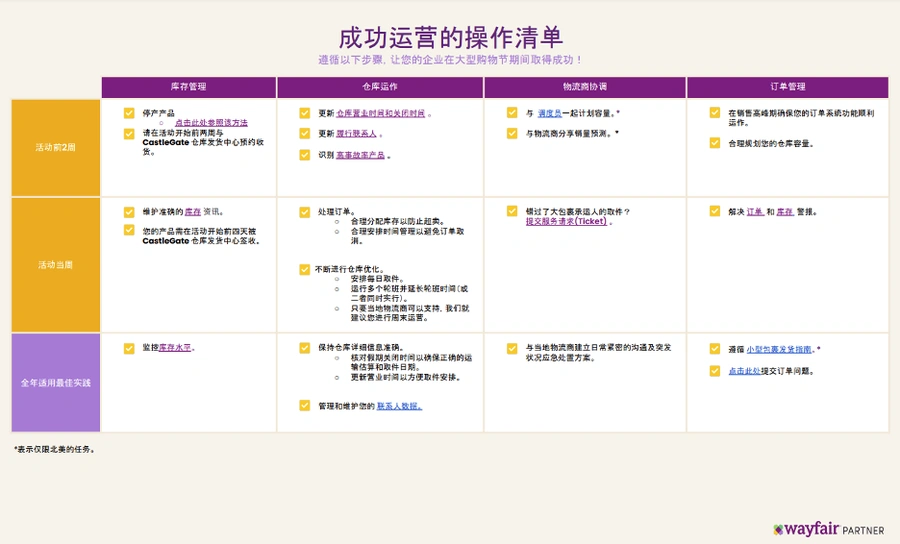Toggle checkbox beside 遵循 小型包裹发货指南
The image size is (900, 544).
pos(715,348)
